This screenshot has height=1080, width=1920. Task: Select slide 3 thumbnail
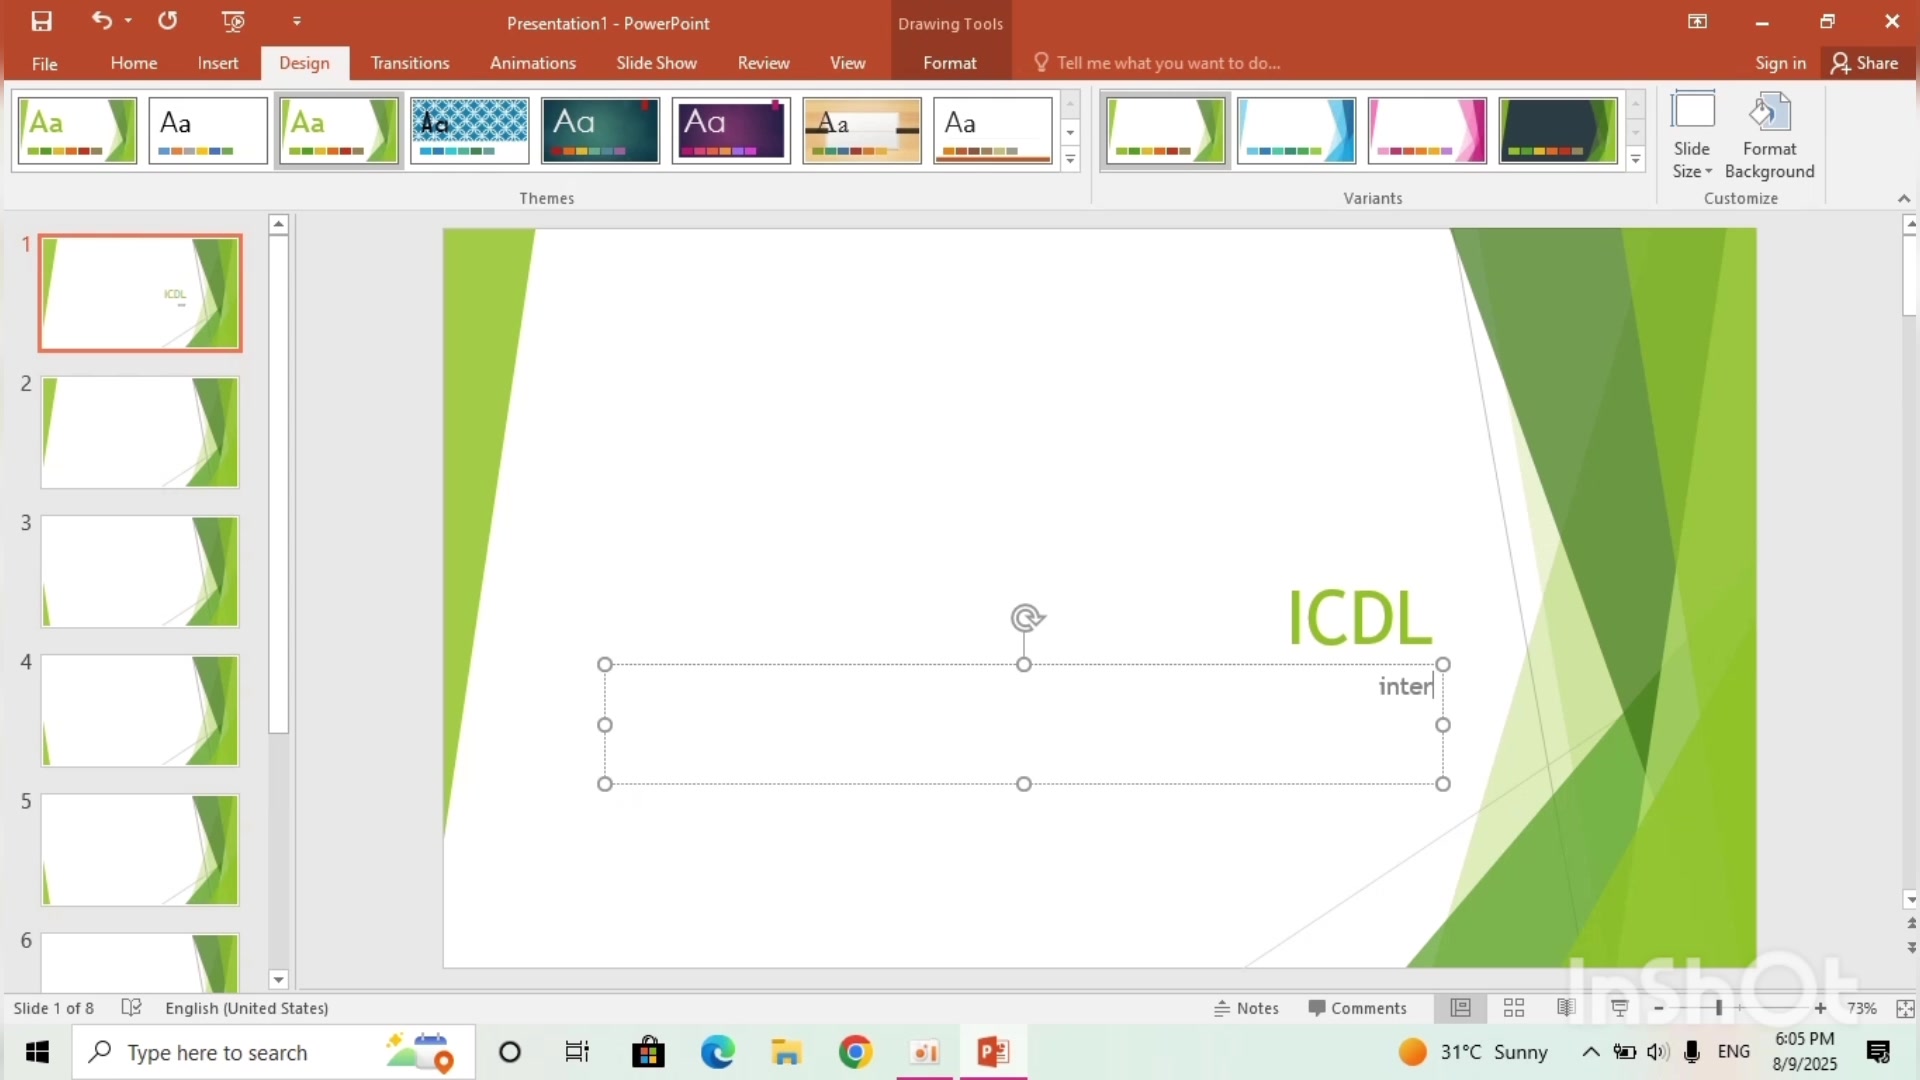(x=140, y=572)
